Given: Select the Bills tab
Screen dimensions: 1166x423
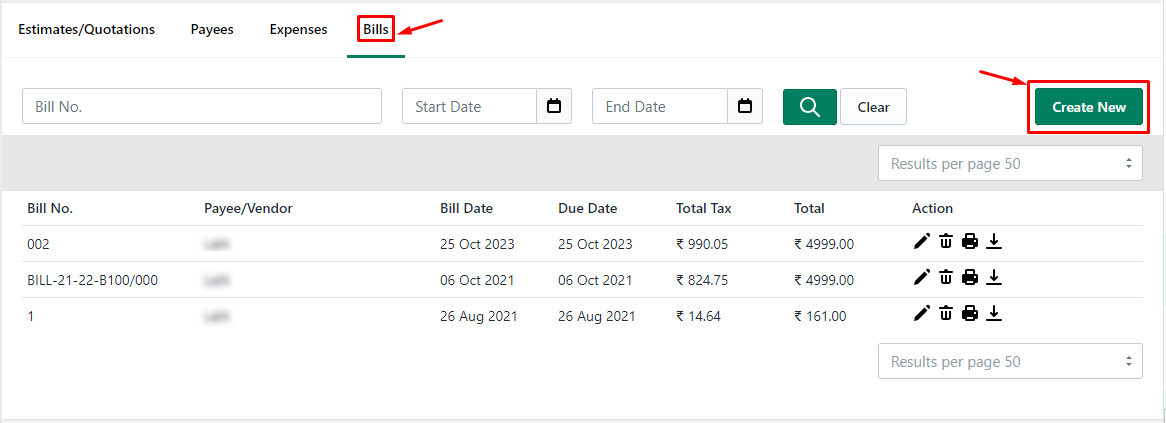Looking at the screenshot, I should [x=376, y=30].
